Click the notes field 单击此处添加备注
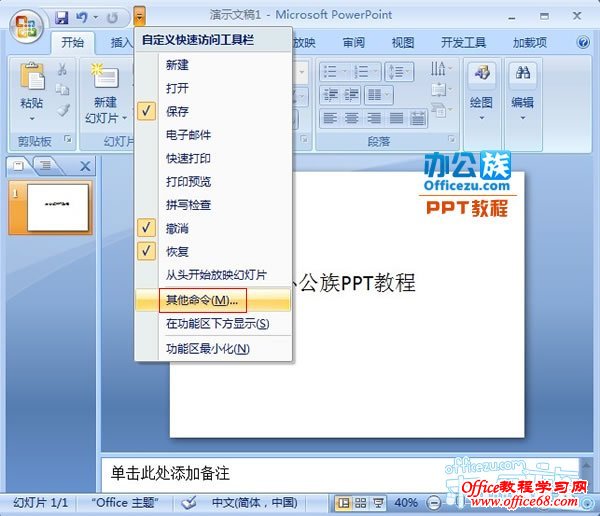600x516 pixels. click(341, 474)
